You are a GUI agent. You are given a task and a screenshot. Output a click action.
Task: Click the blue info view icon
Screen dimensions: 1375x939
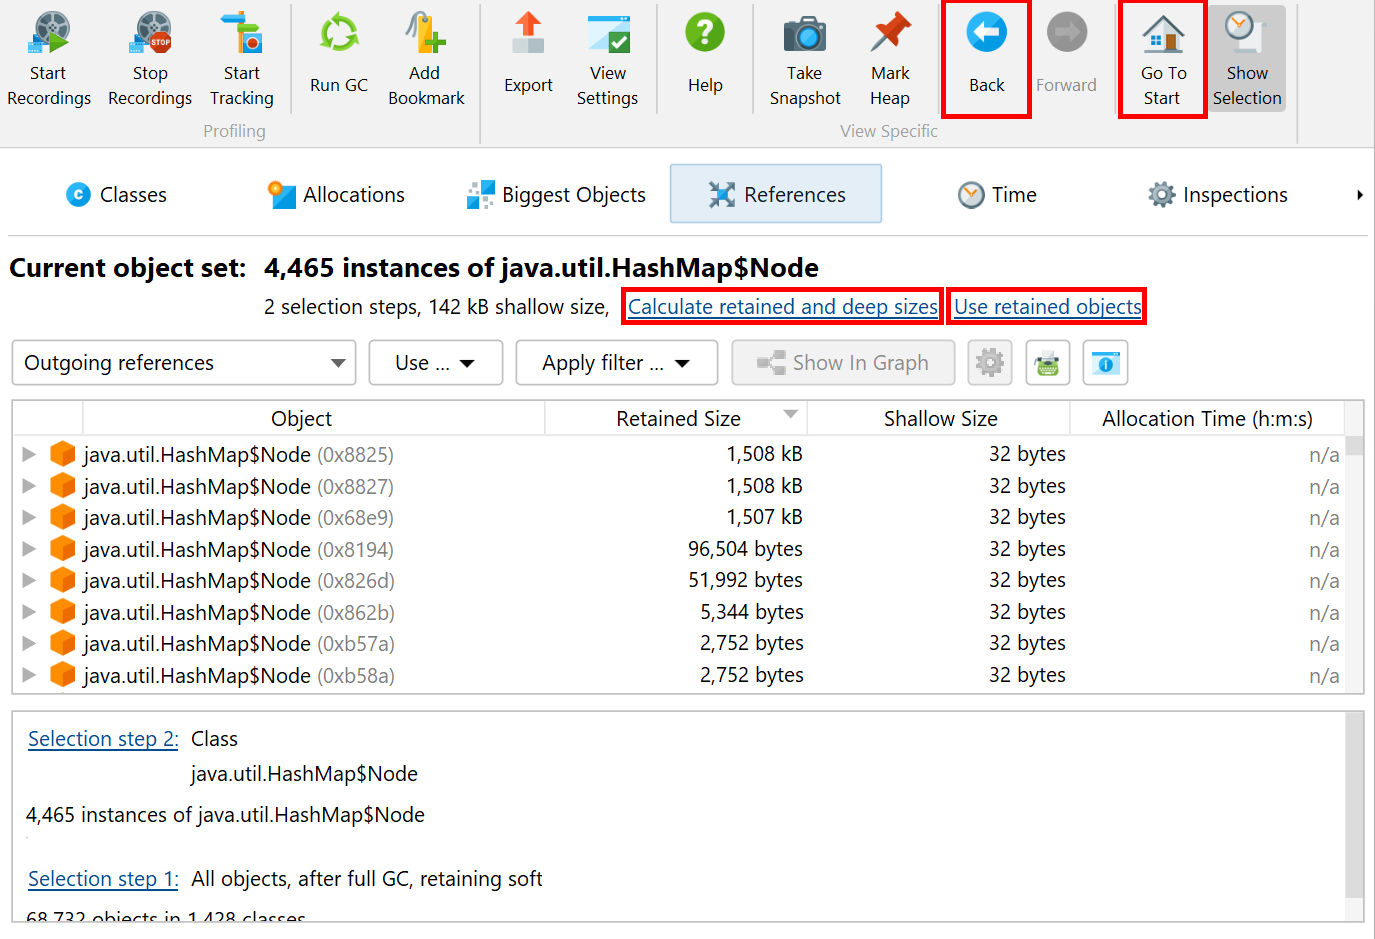point(1105,363)
